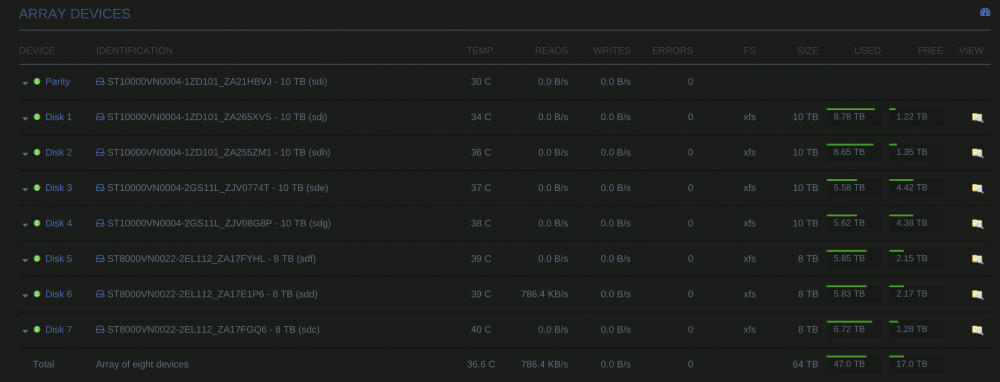The width and height of the screenshot is (1000, 382).
Task: Open the Disk 7 settings link
Action: 59,329
